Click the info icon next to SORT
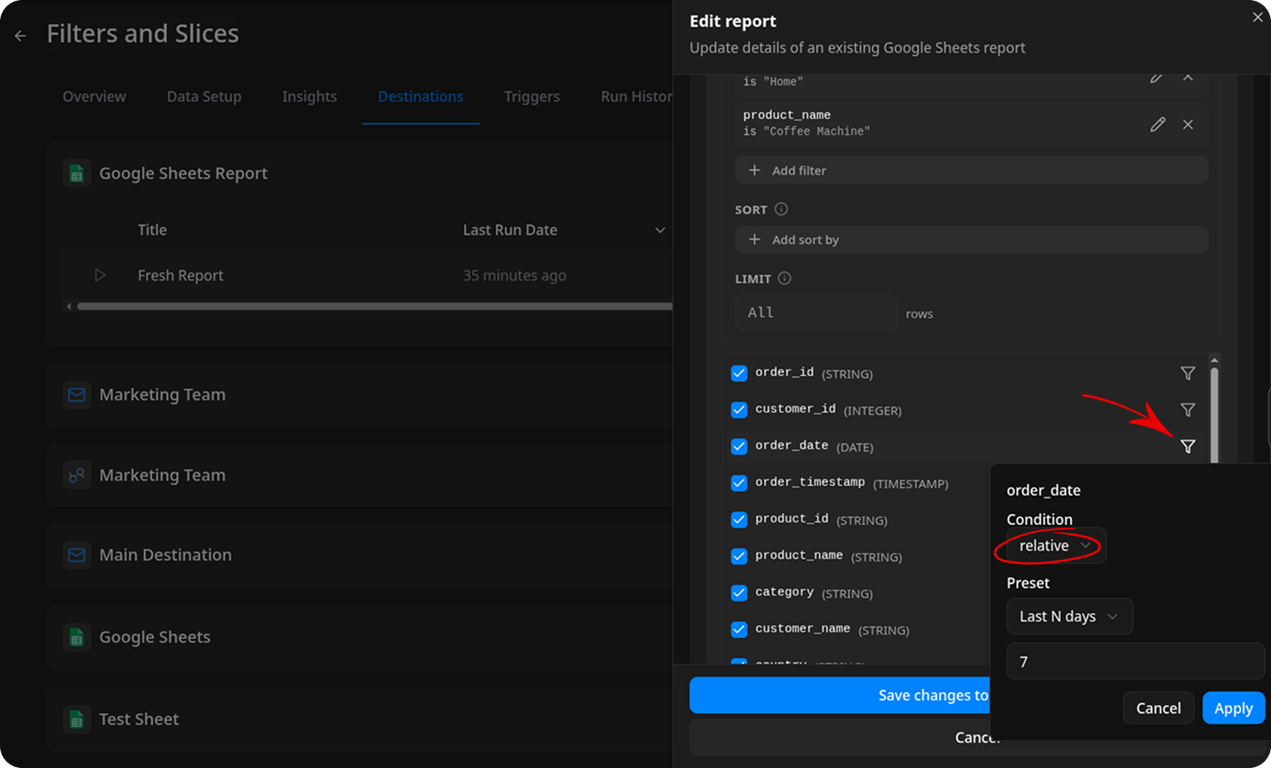1271x768 pixels. (781, 209)
